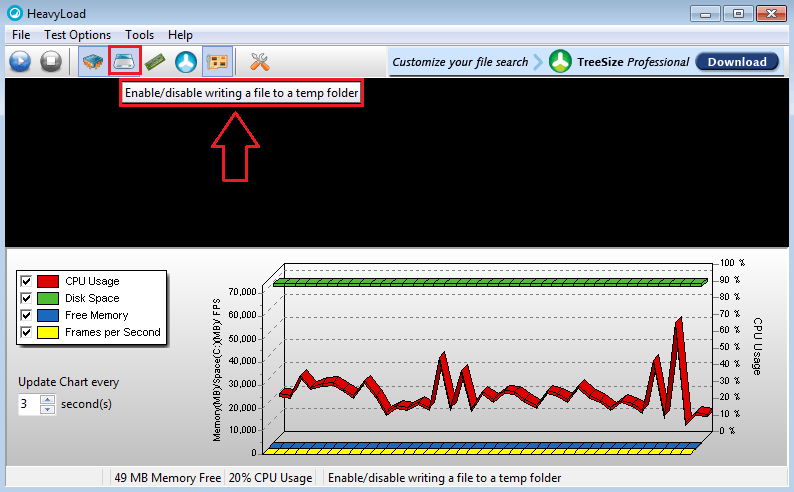
Task: Click '20% CPU Usage' in status bar
Action: click(x=270, y=478)
